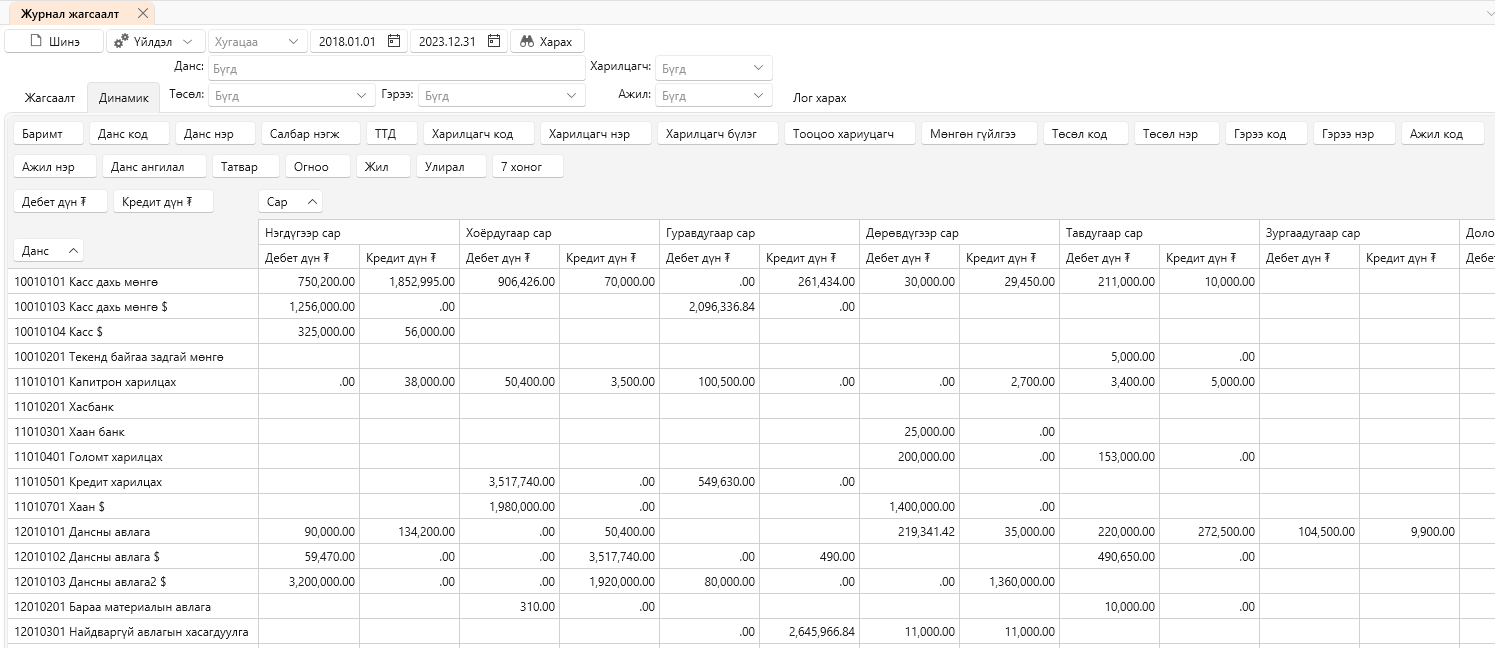Select the Төсөл код field chip

point(1086,134)
